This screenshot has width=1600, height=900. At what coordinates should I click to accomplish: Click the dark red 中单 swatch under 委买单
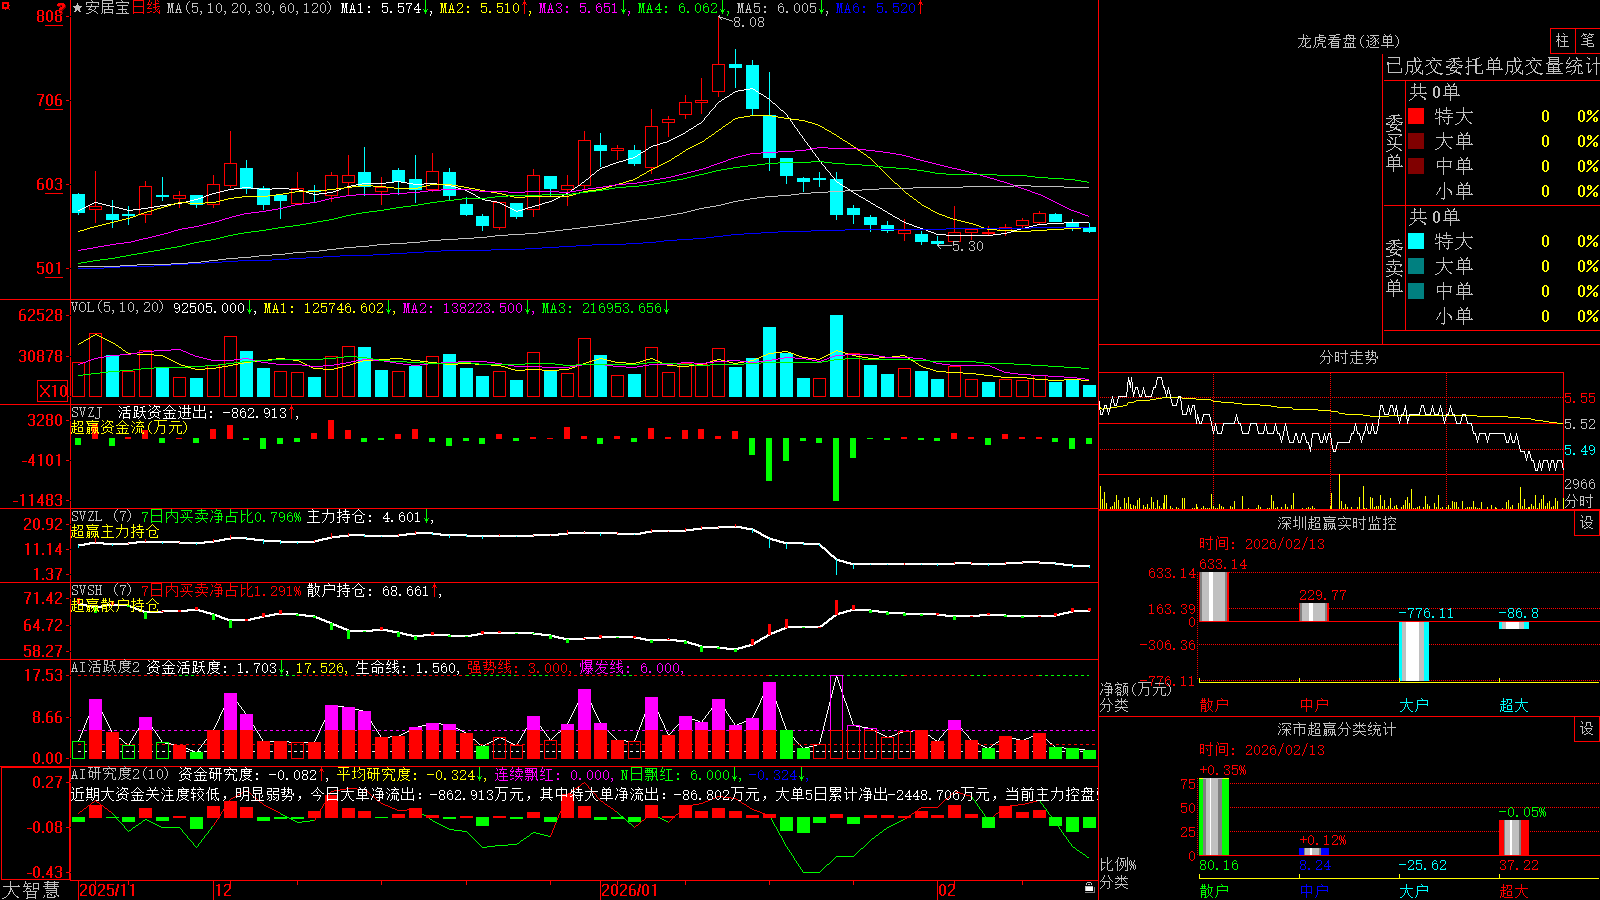pos(1416,165)
